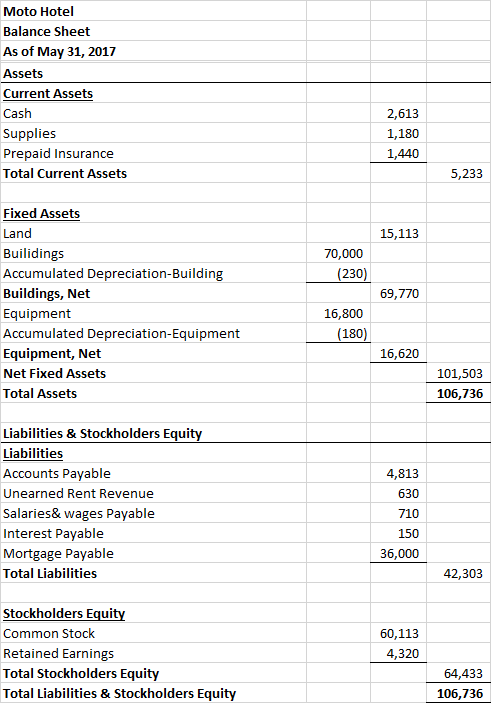Select the Prepaid Insurance value 1,440
491x703 pixels.
click(403, 154)
